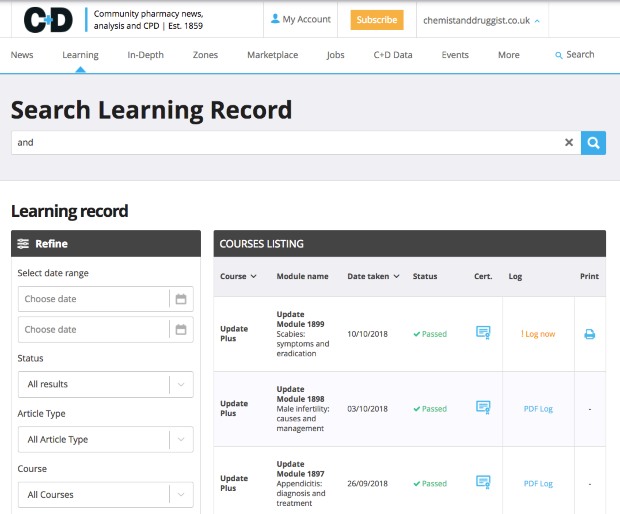The width and height of the screenshot is (620, 514).
Task: Click the COURSES LISTING heading
Action: point(261,244)
